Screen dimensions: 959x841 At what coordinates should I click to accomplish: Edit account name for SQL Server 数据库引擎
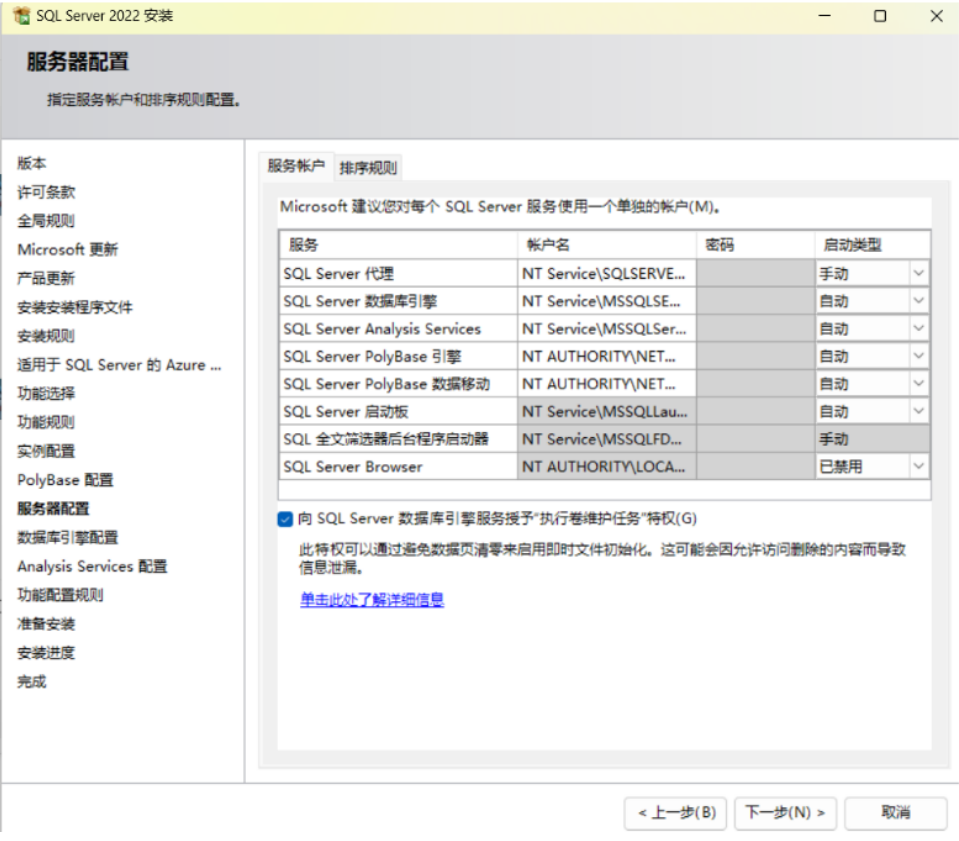(607, 301)
